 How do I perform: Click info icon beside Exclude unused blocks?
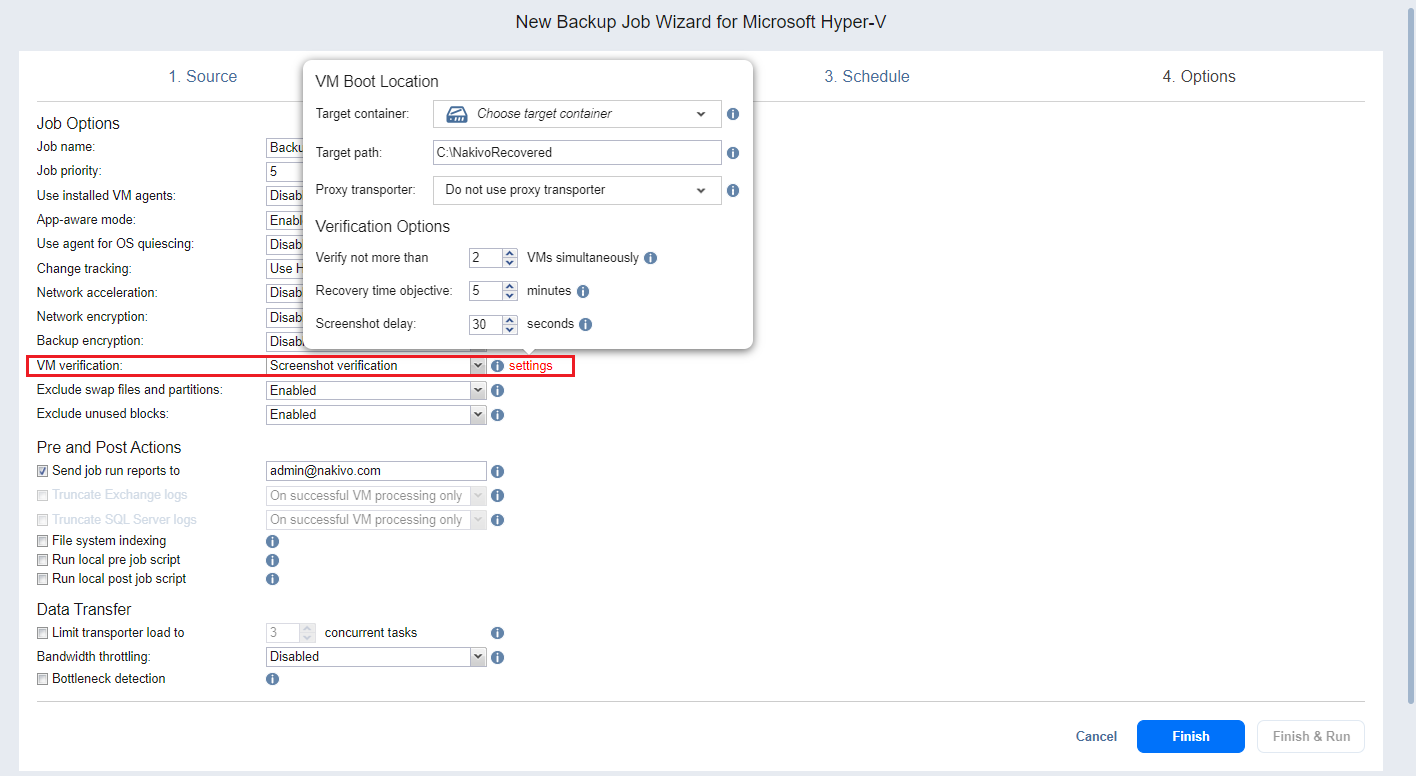tap(497, 415)
